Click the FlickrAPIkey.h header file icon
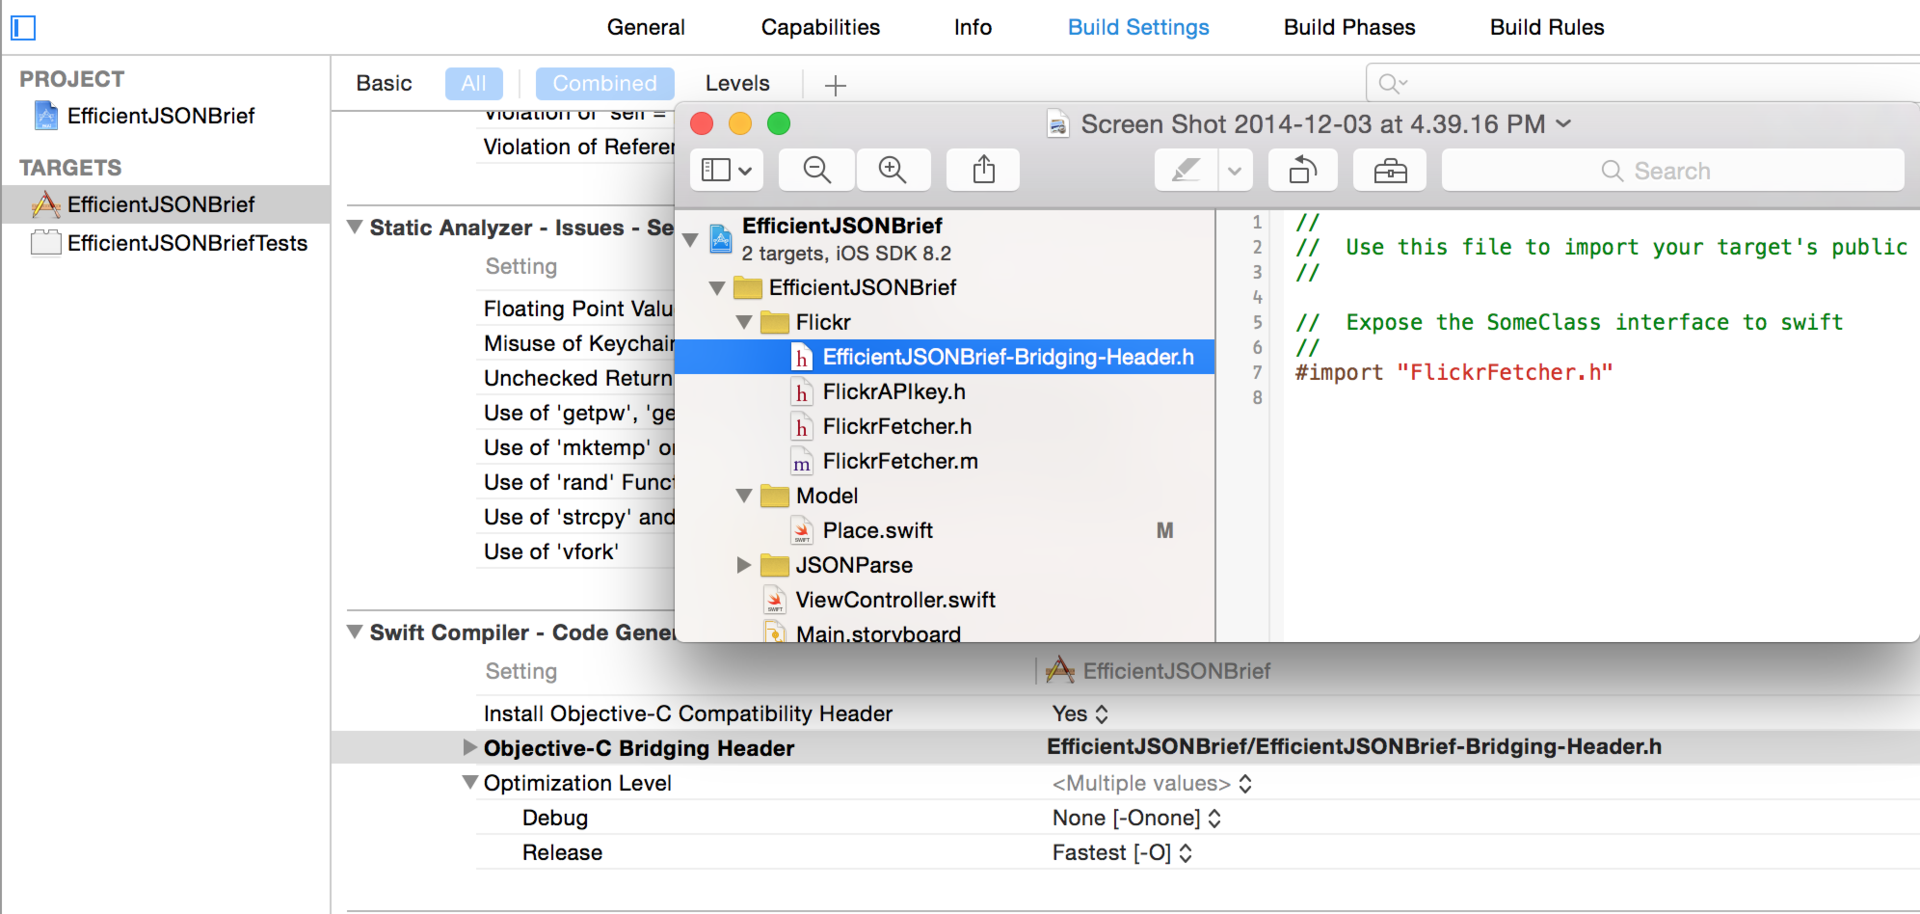The height and width of the screenshot is (914, 1920). (801, 392)
